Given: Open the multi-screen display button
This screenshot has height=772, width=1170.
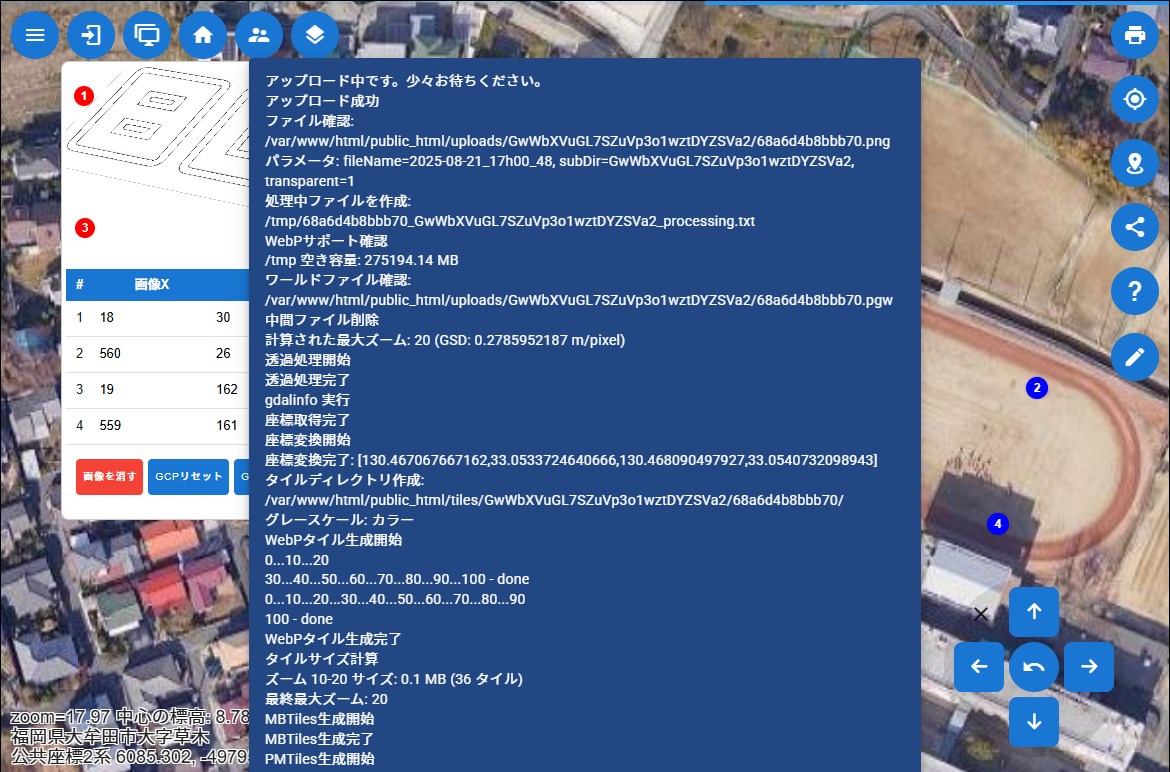Looking at the screenshot, I should tap(147, 35).
